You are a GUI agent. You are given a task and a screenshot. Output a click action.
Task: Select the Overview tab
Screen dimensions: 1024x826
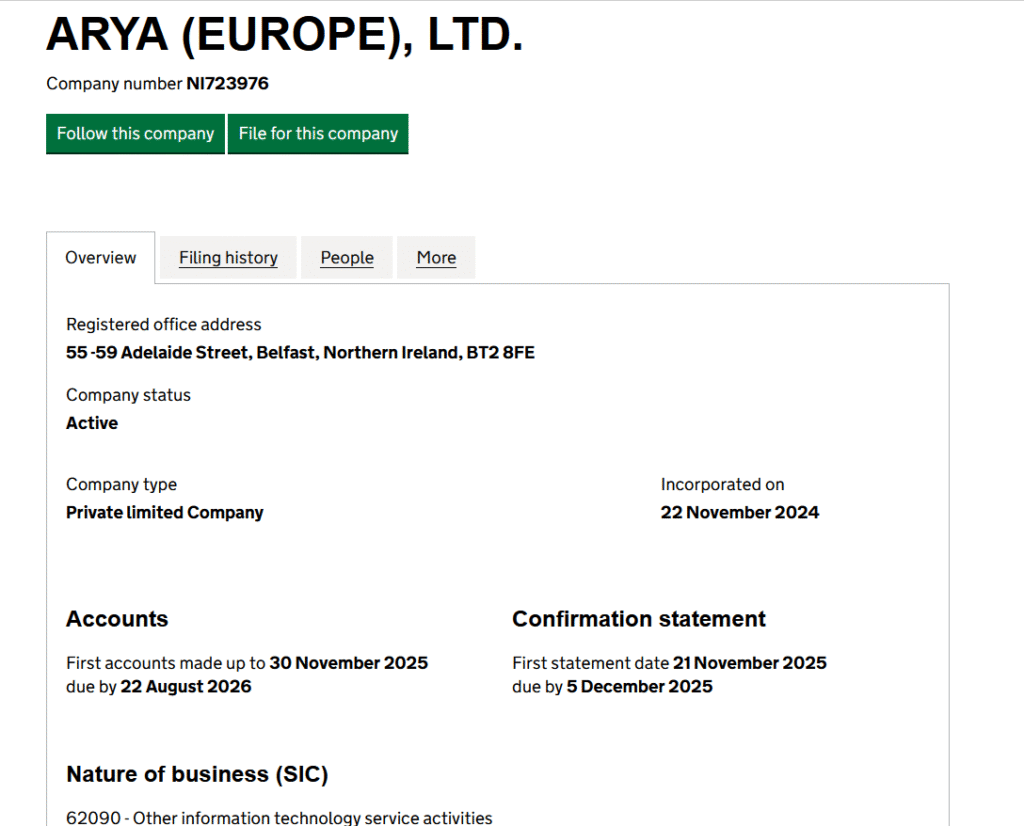[x=101, y=258]
